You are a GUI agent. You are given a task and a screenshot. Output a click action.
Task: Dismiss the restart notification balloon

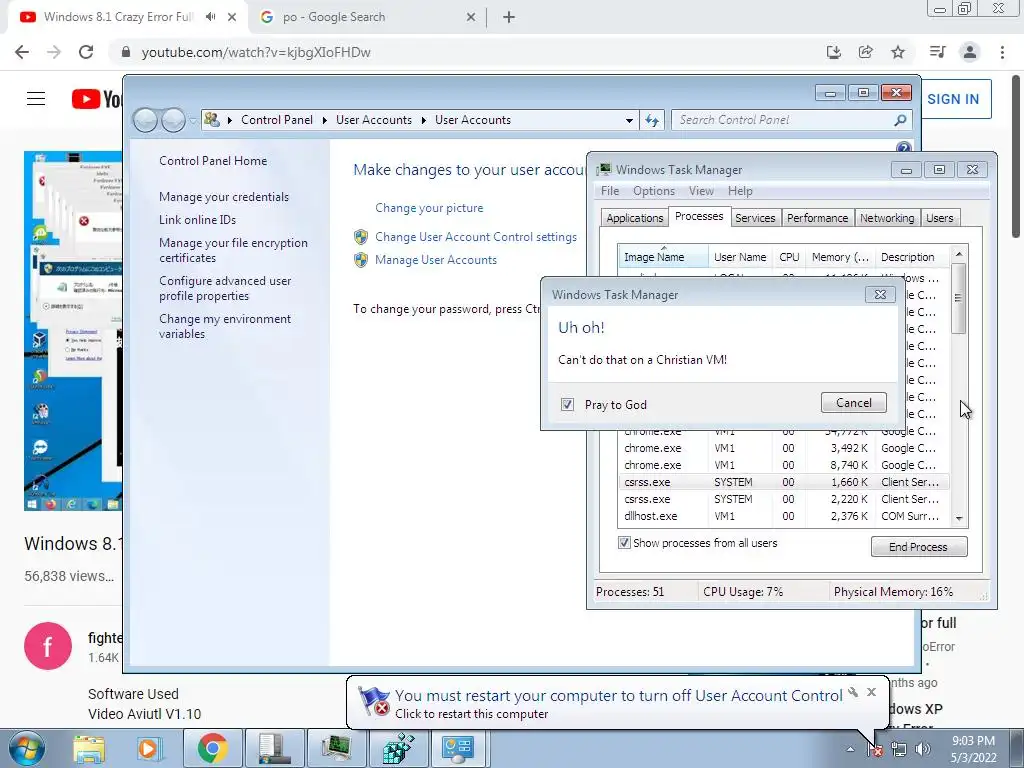pyautogui.click(x=871, y=692)
